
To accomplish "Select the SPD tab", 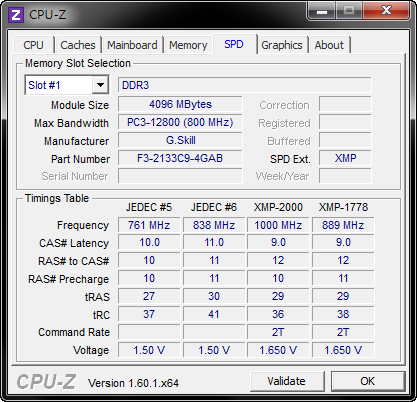I will 234,44.
